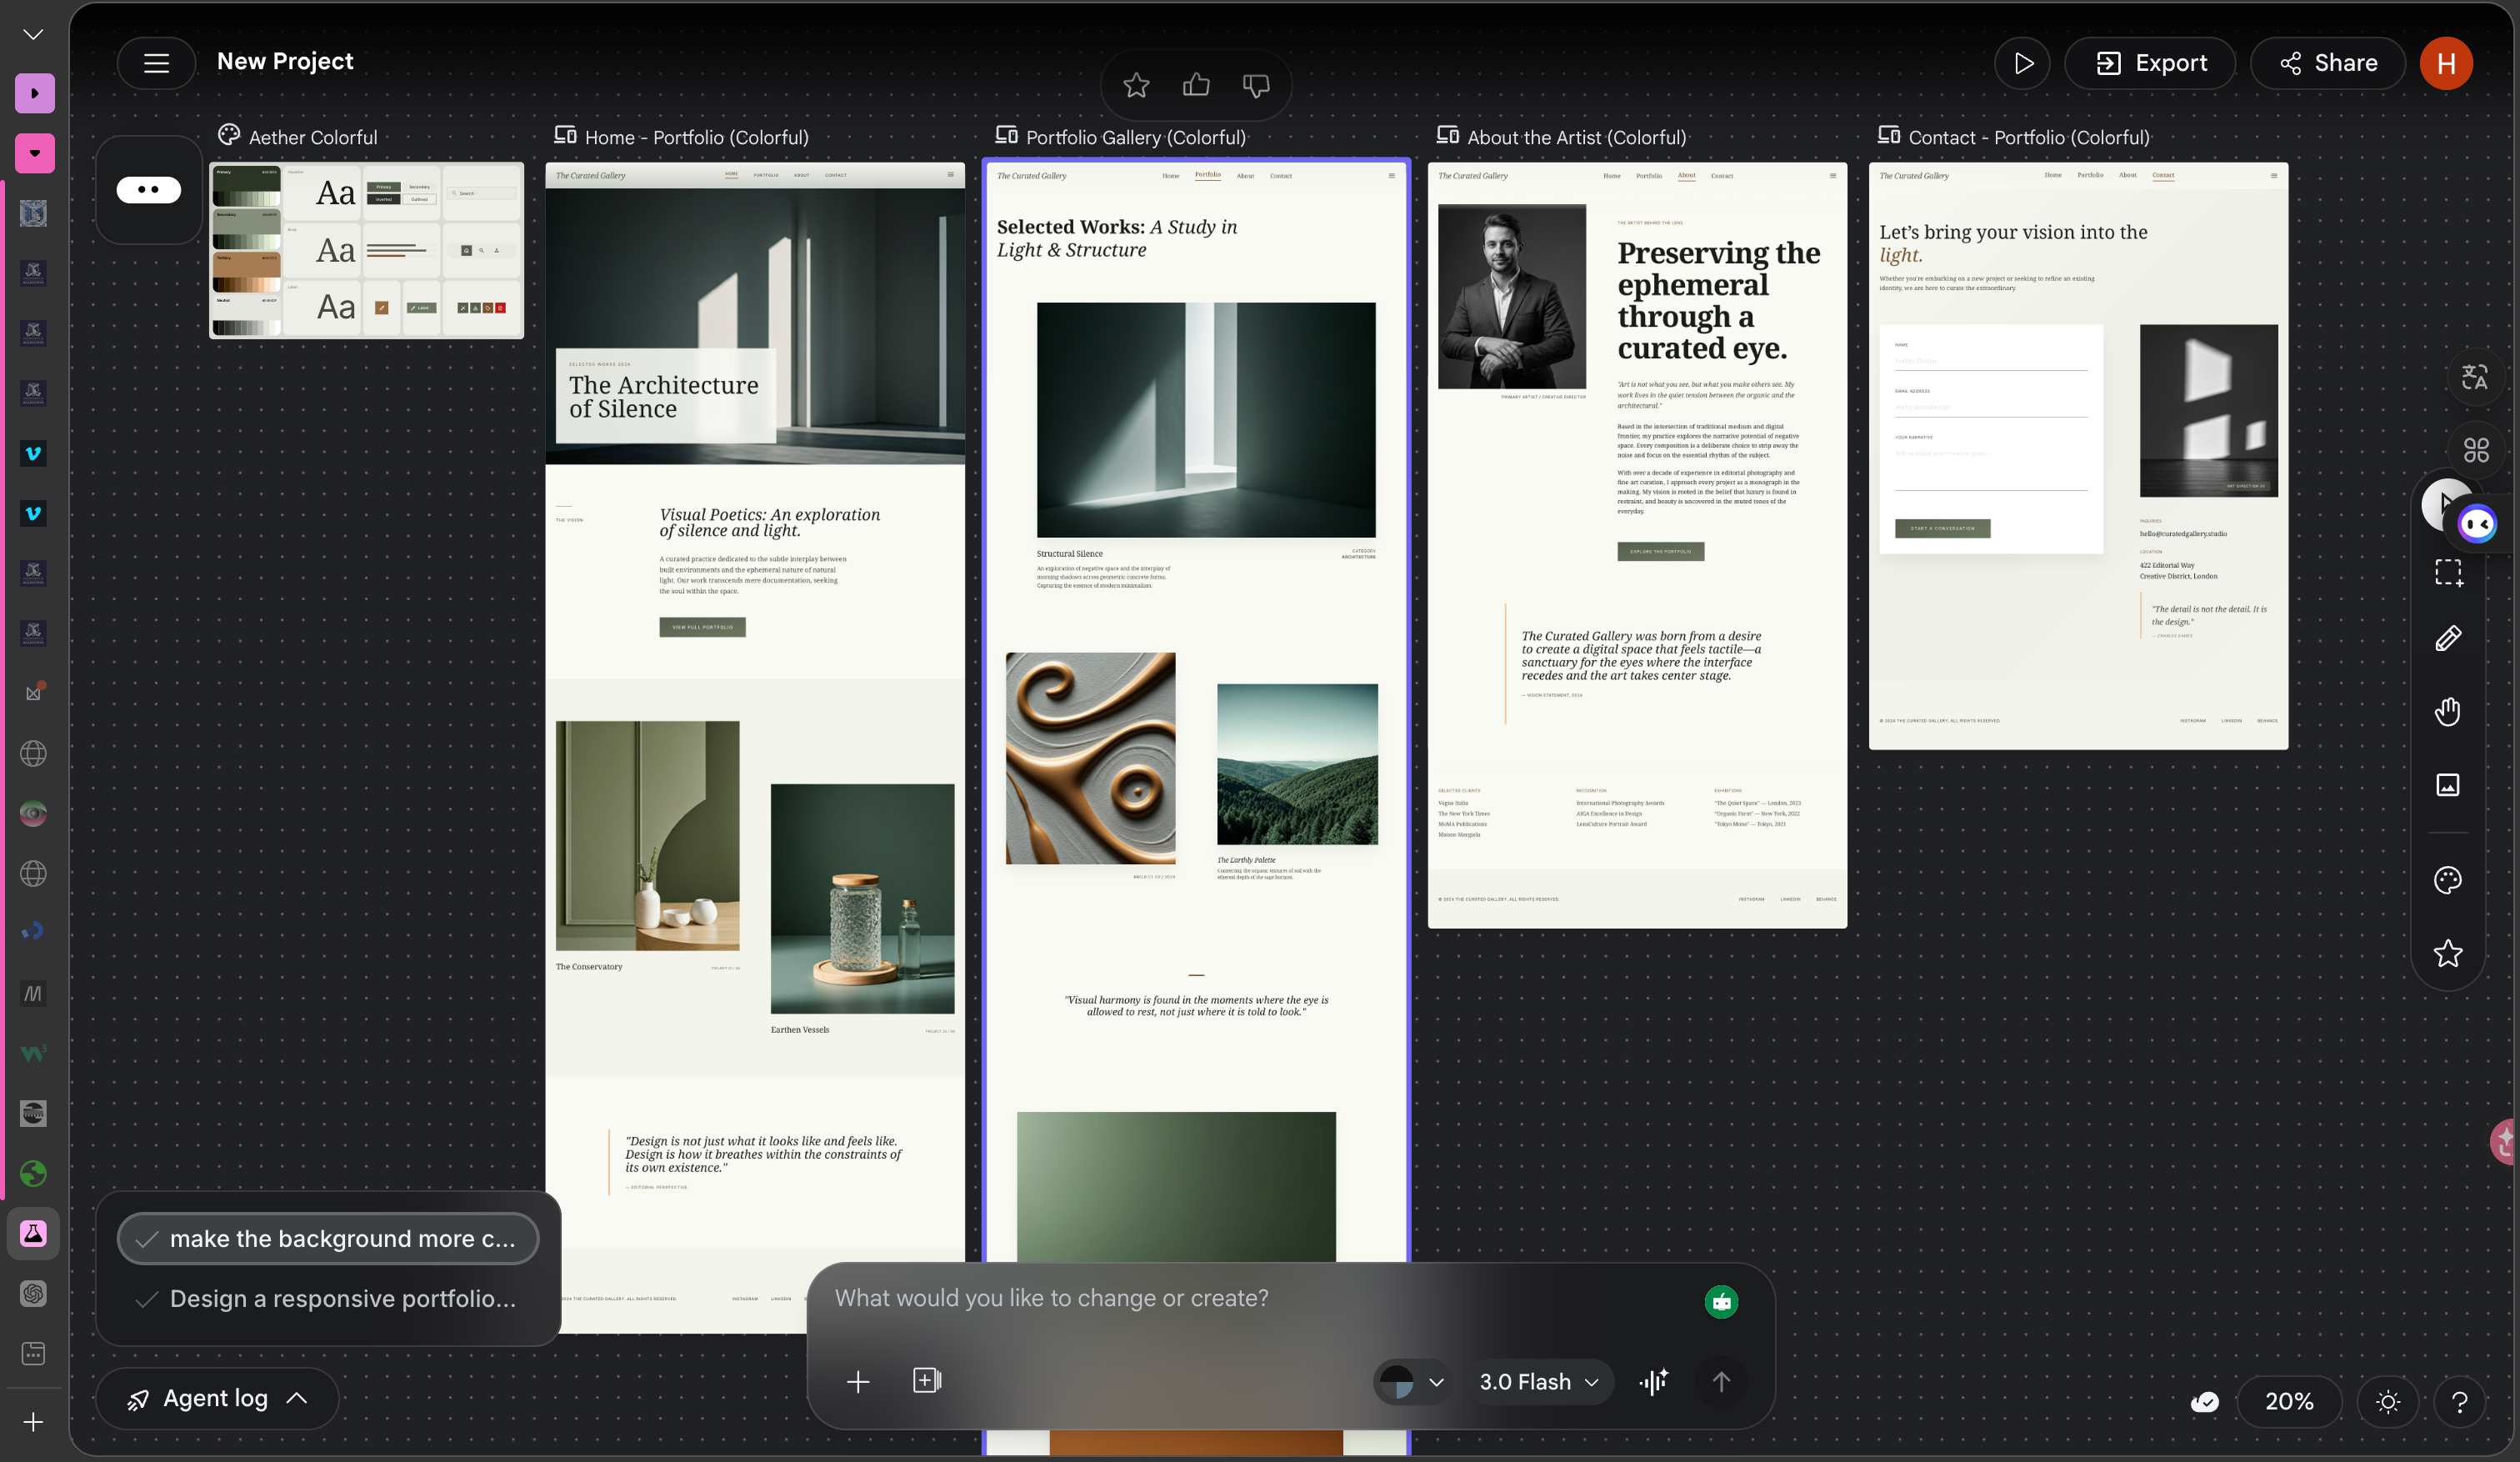This screenshot has height=1462, width=2520.
Task: Select the pencil edit tool
Action: (x=2447, y=638)
